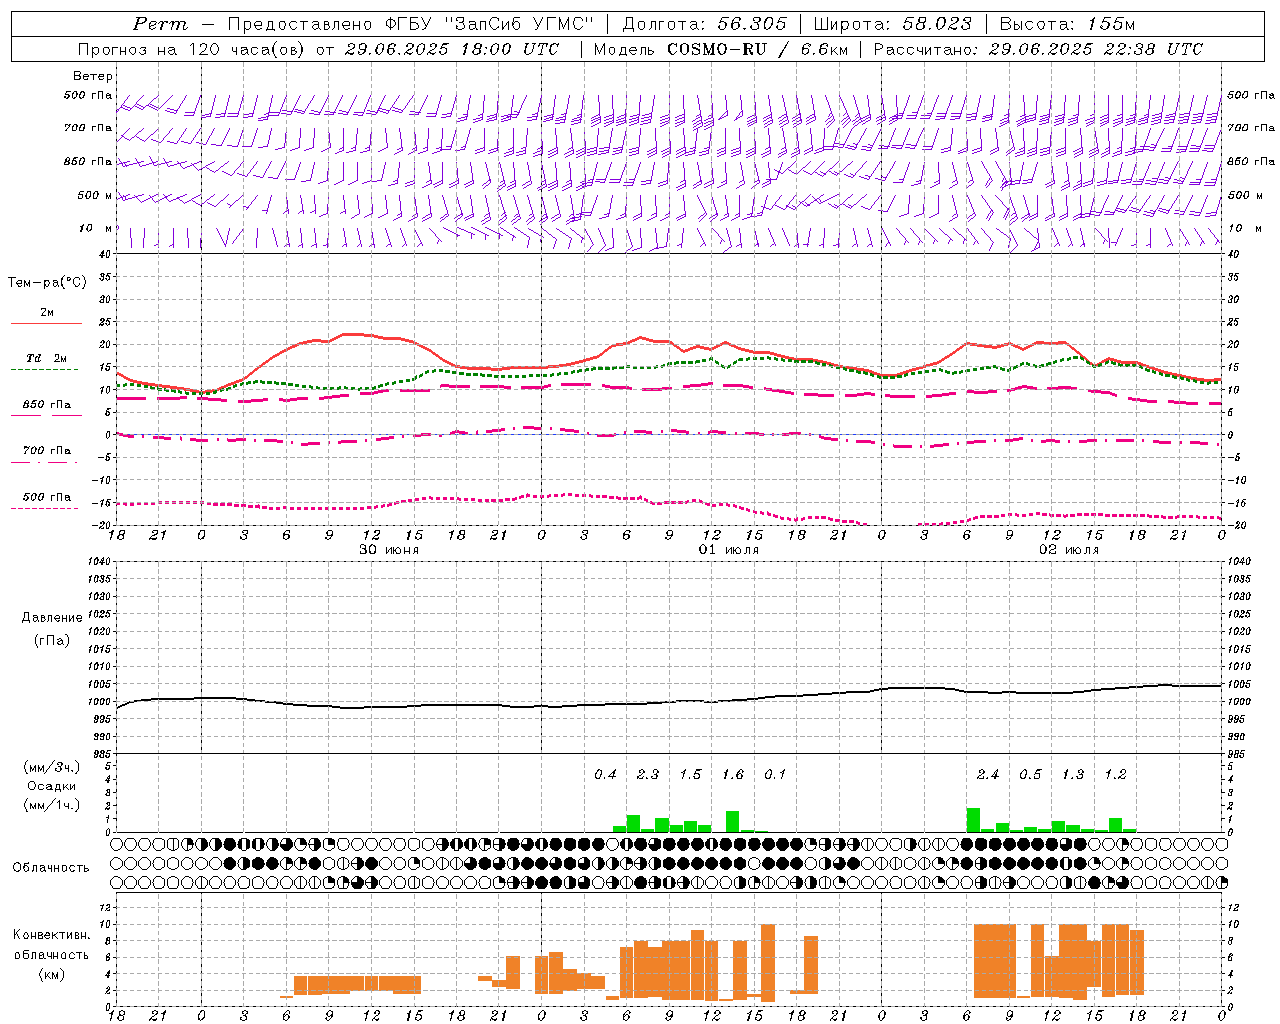This screenshot has width=1280, height=1024.
Task: Click the "02 июля" date label
Action: (1069, 550)
